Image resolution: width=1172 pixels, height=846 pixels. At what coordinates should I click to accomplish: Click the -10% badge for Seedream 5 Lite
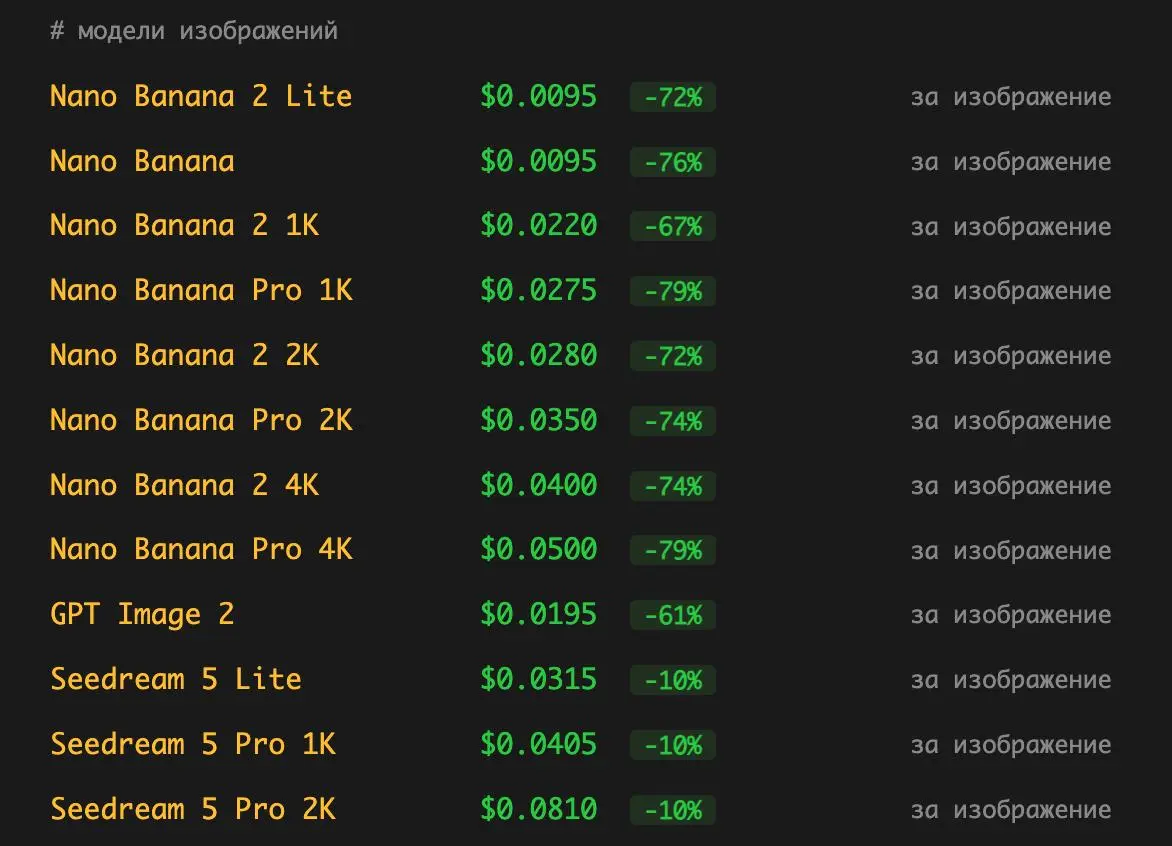673,681
